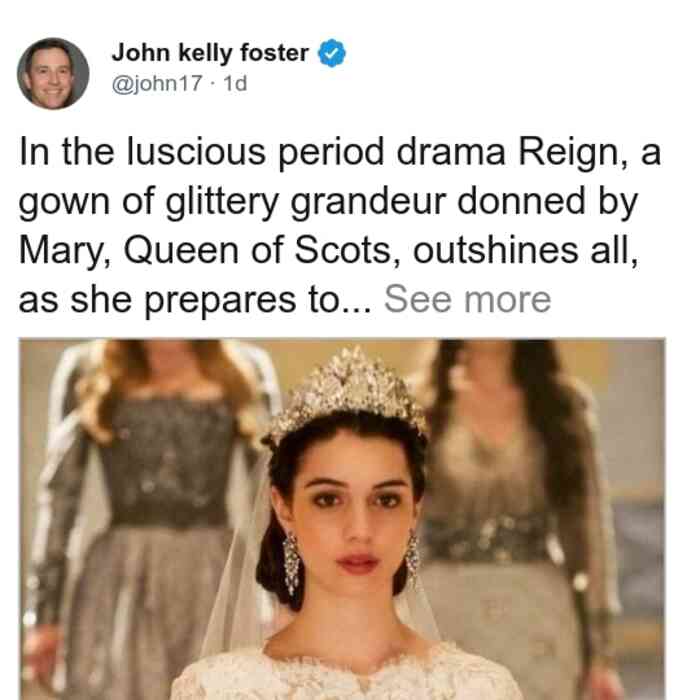The height and width of the screenshot is (700, 700).
Task: Select the tiara on the bride
Action: click(348, 393)
